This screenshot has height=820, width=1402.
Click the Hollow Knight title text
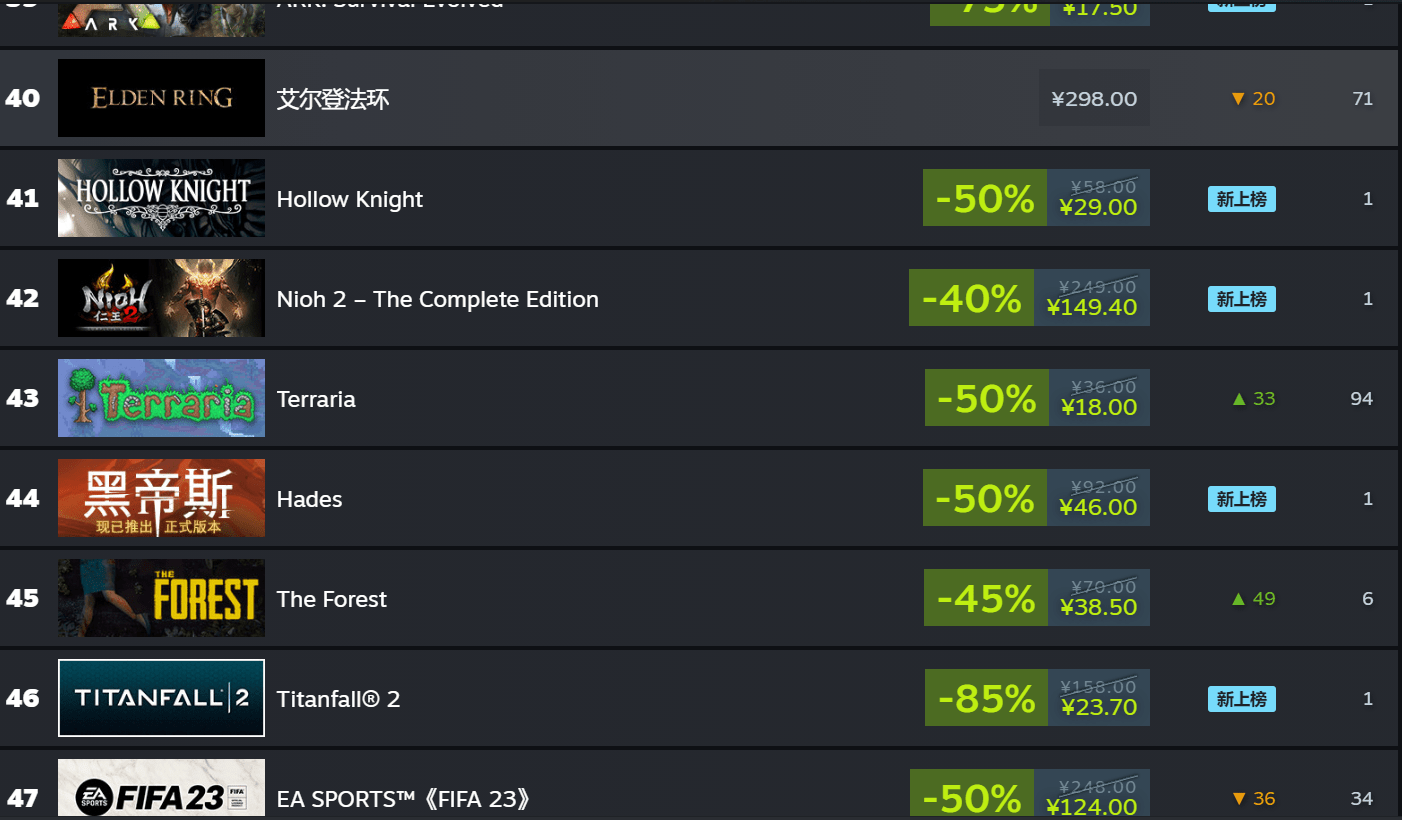coord(350,199)
